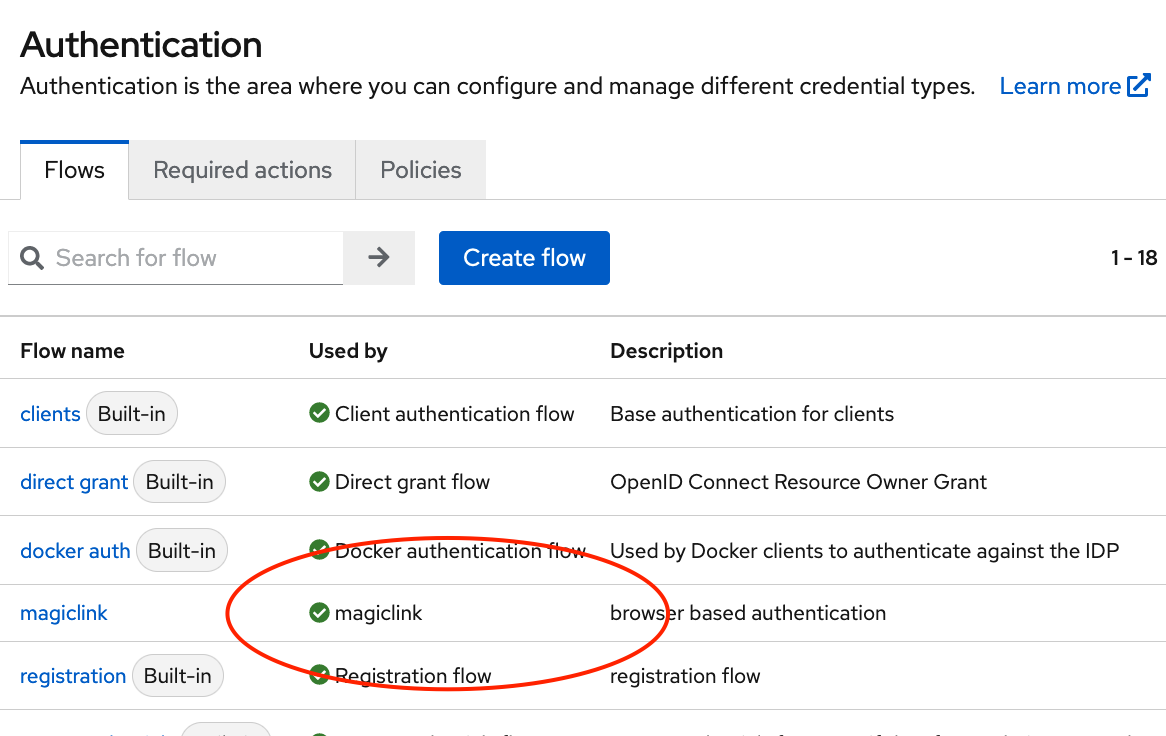The height and width of the screenshot is (736, 1166).
Task: Click the green check next to magiclink usage
Action: pyautogui.click(x=319, y=613)
